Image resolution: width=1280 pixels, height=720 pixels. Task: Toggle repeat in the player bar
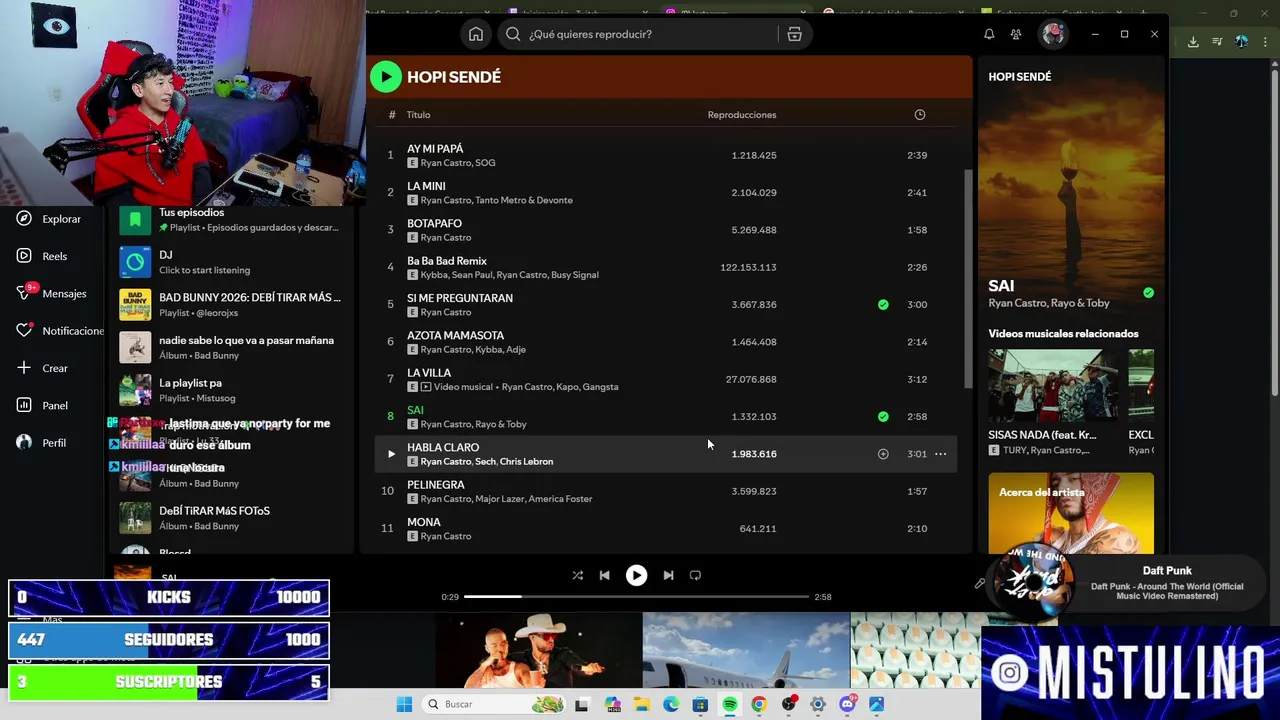point(695,575)
